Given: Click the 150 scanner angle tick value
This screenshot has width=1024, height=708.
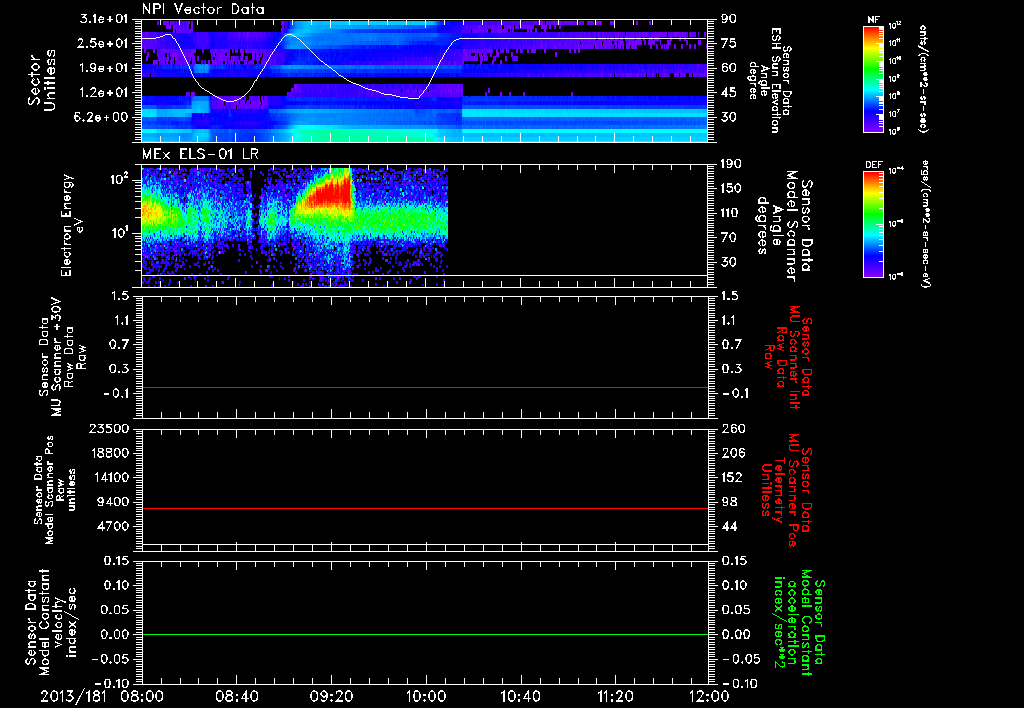Looking at the screenshot, I should point(732,188).
